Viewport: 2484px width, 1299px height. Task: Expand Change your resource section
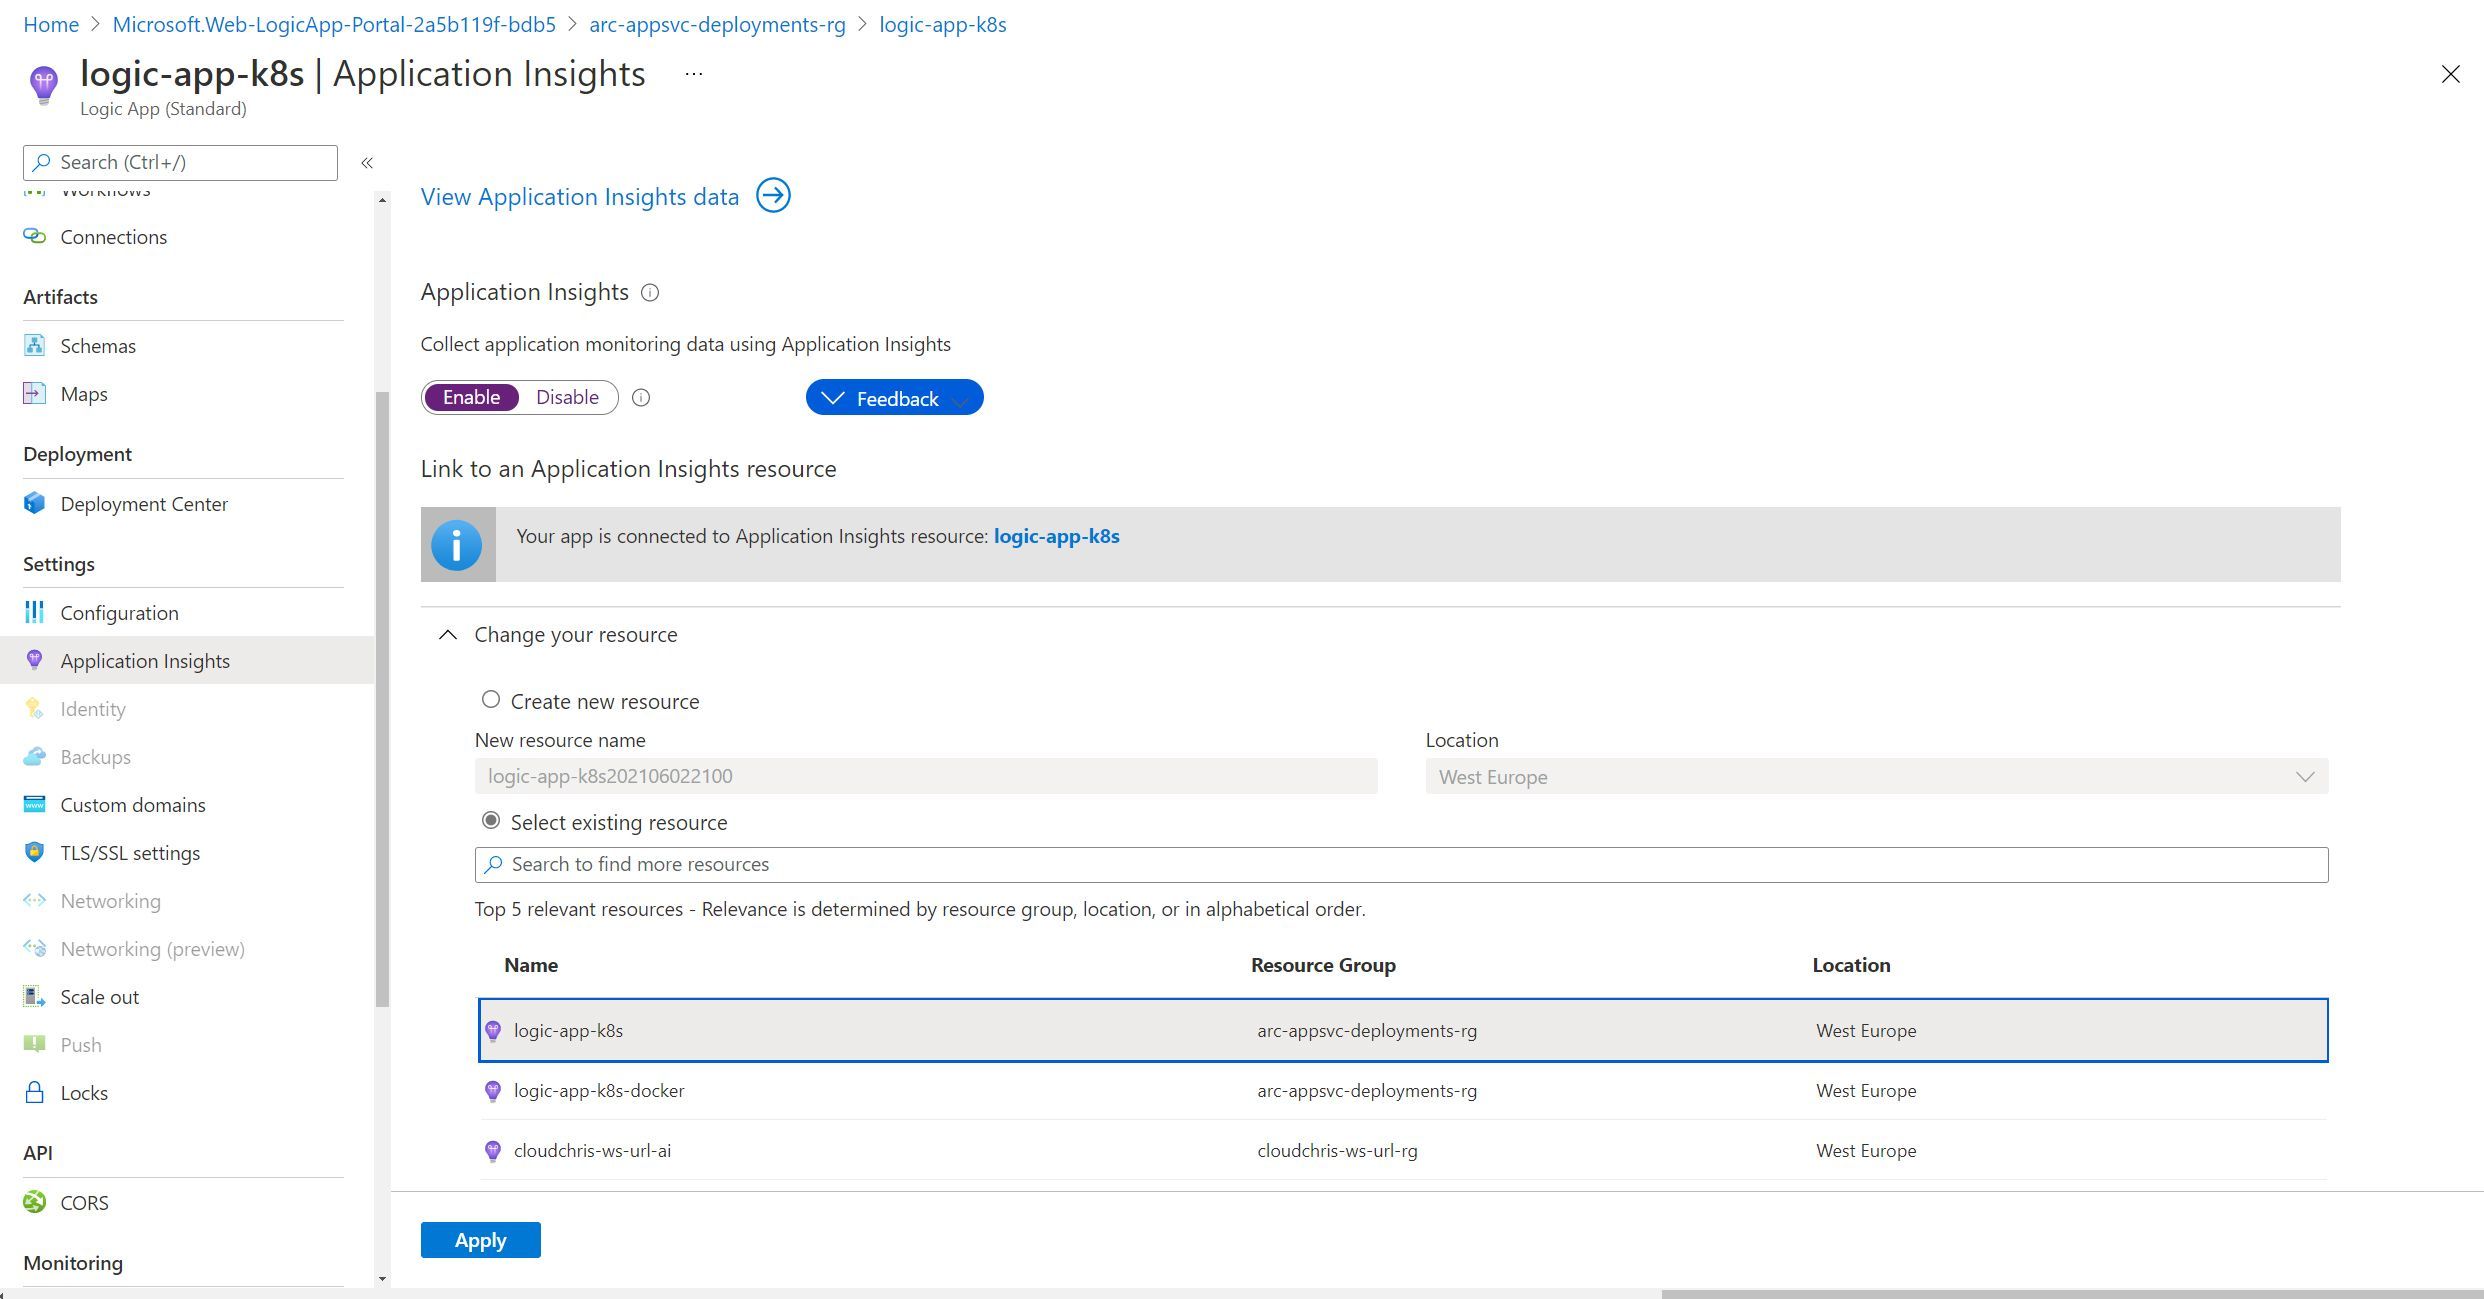coord(447,634)
